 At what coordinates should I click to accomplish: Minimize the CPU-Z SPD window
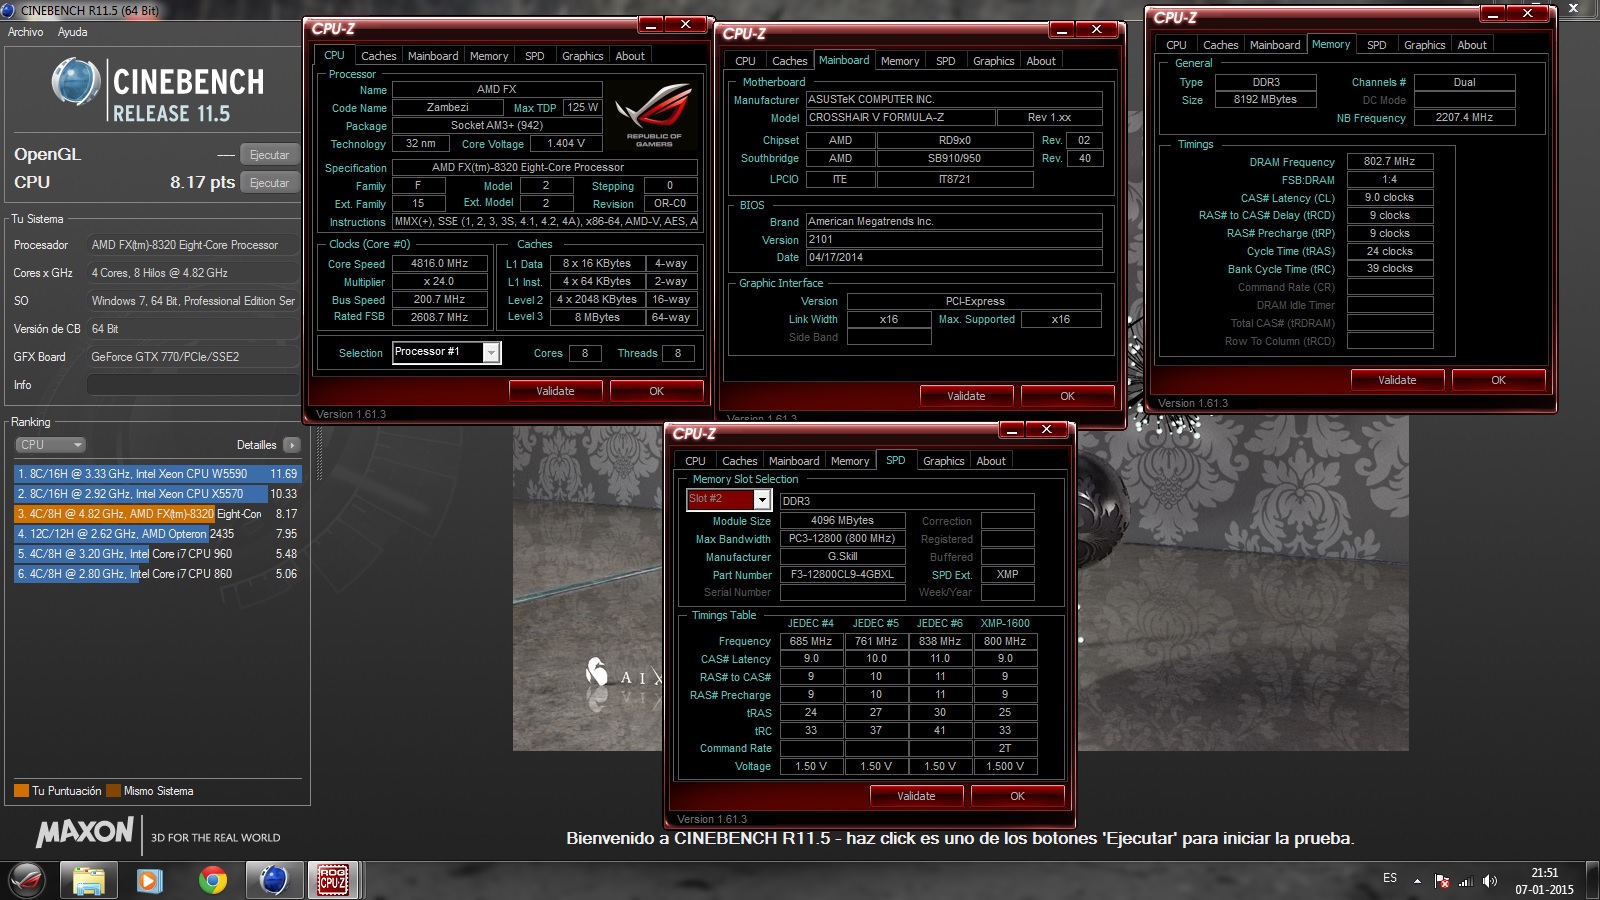pos(1011,430)
